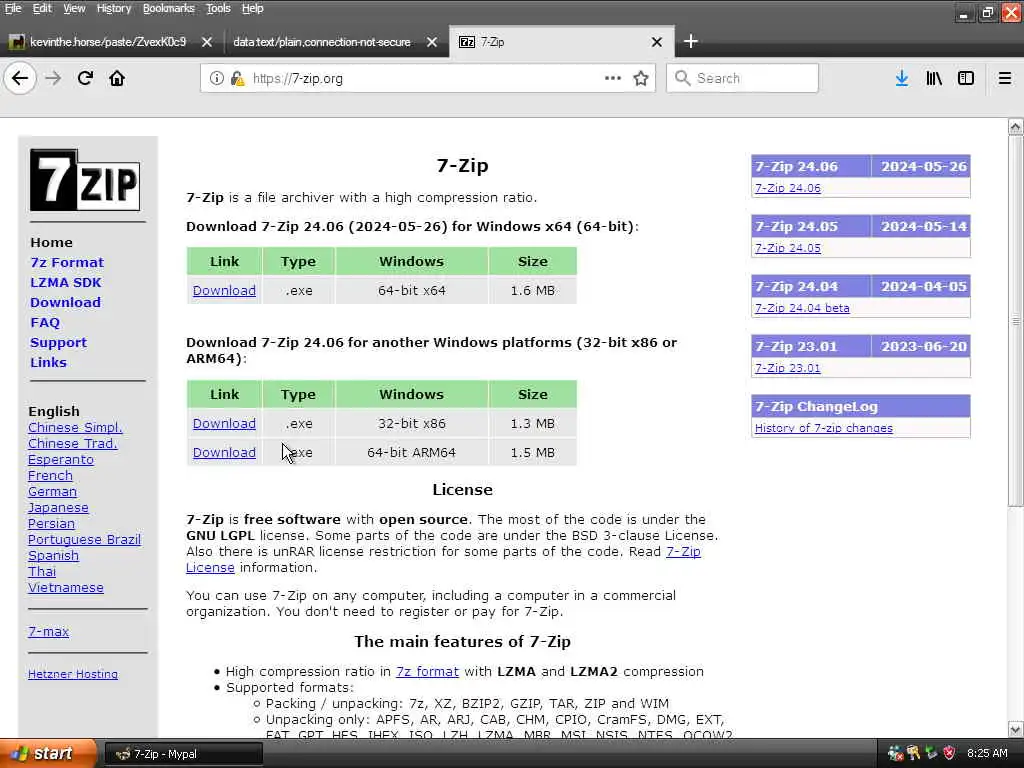Click scrollbar down arrow at page bottom

[1015, 729]
